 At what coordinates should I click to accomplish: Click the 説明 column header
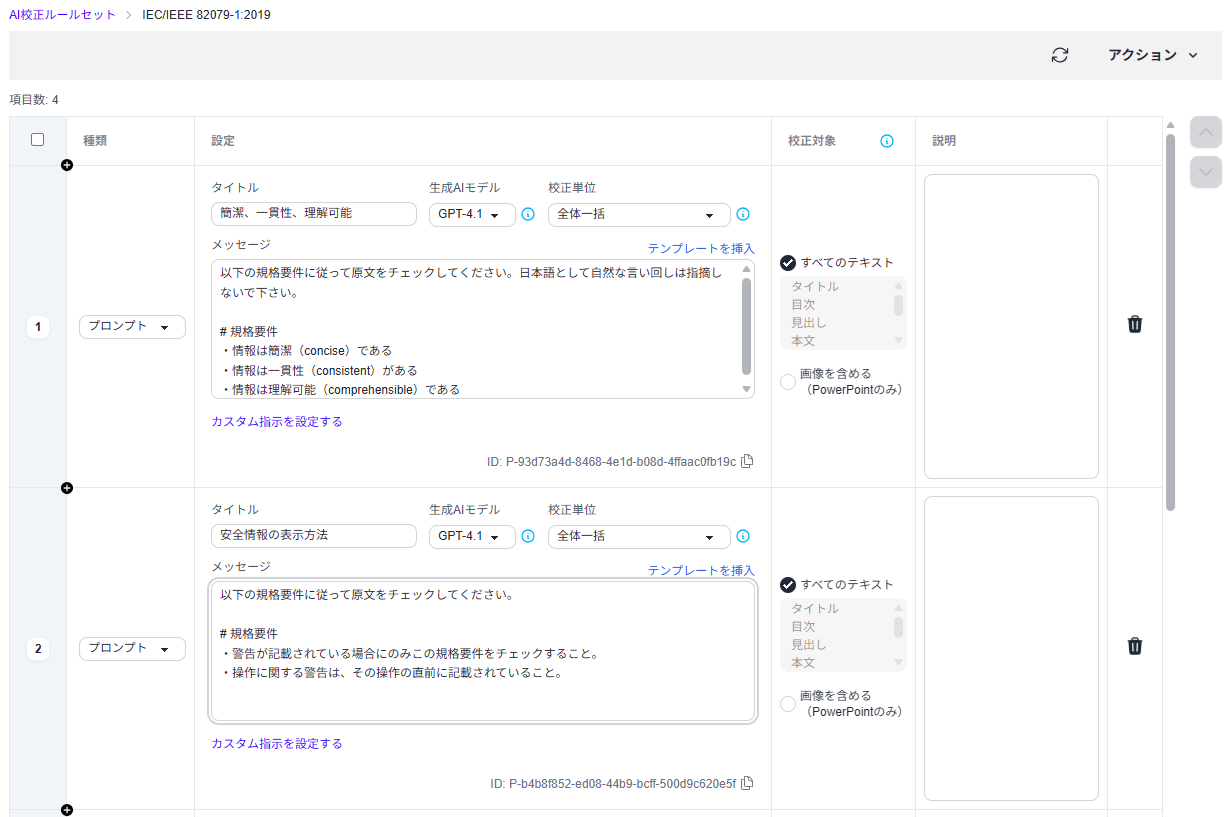tap(944, 141)
